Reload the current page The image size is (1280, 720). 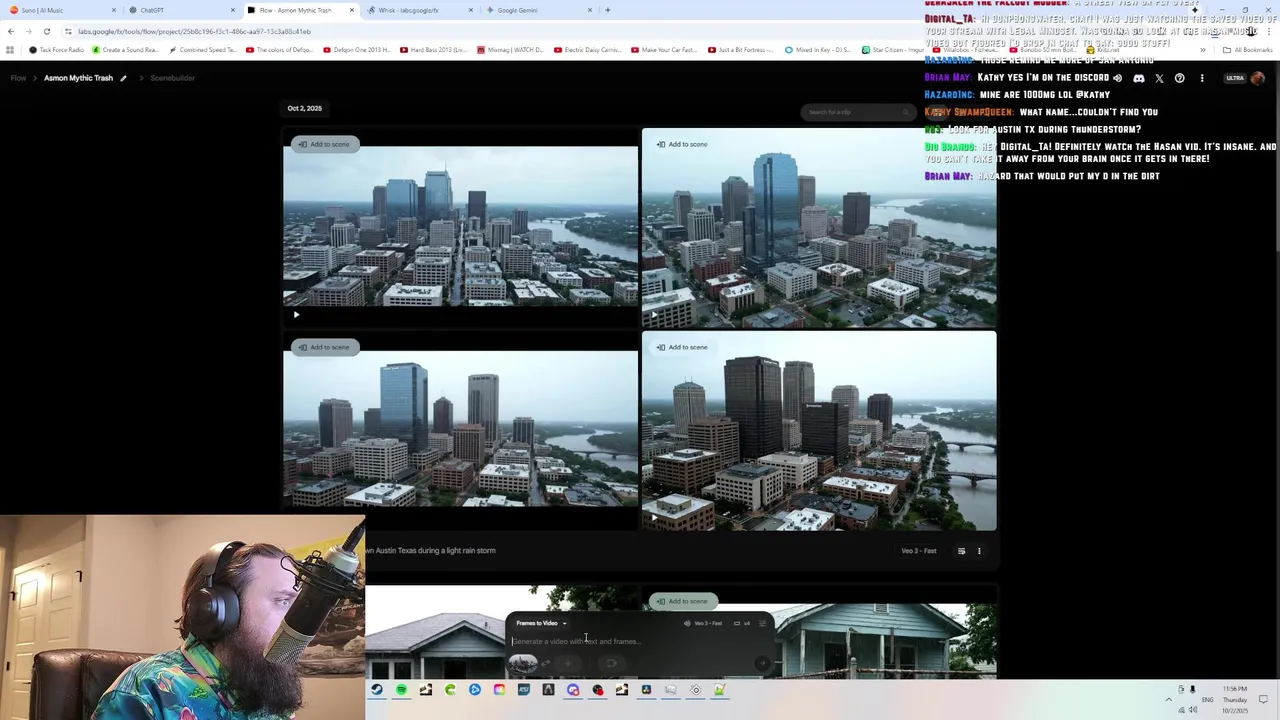pos(46,31)
